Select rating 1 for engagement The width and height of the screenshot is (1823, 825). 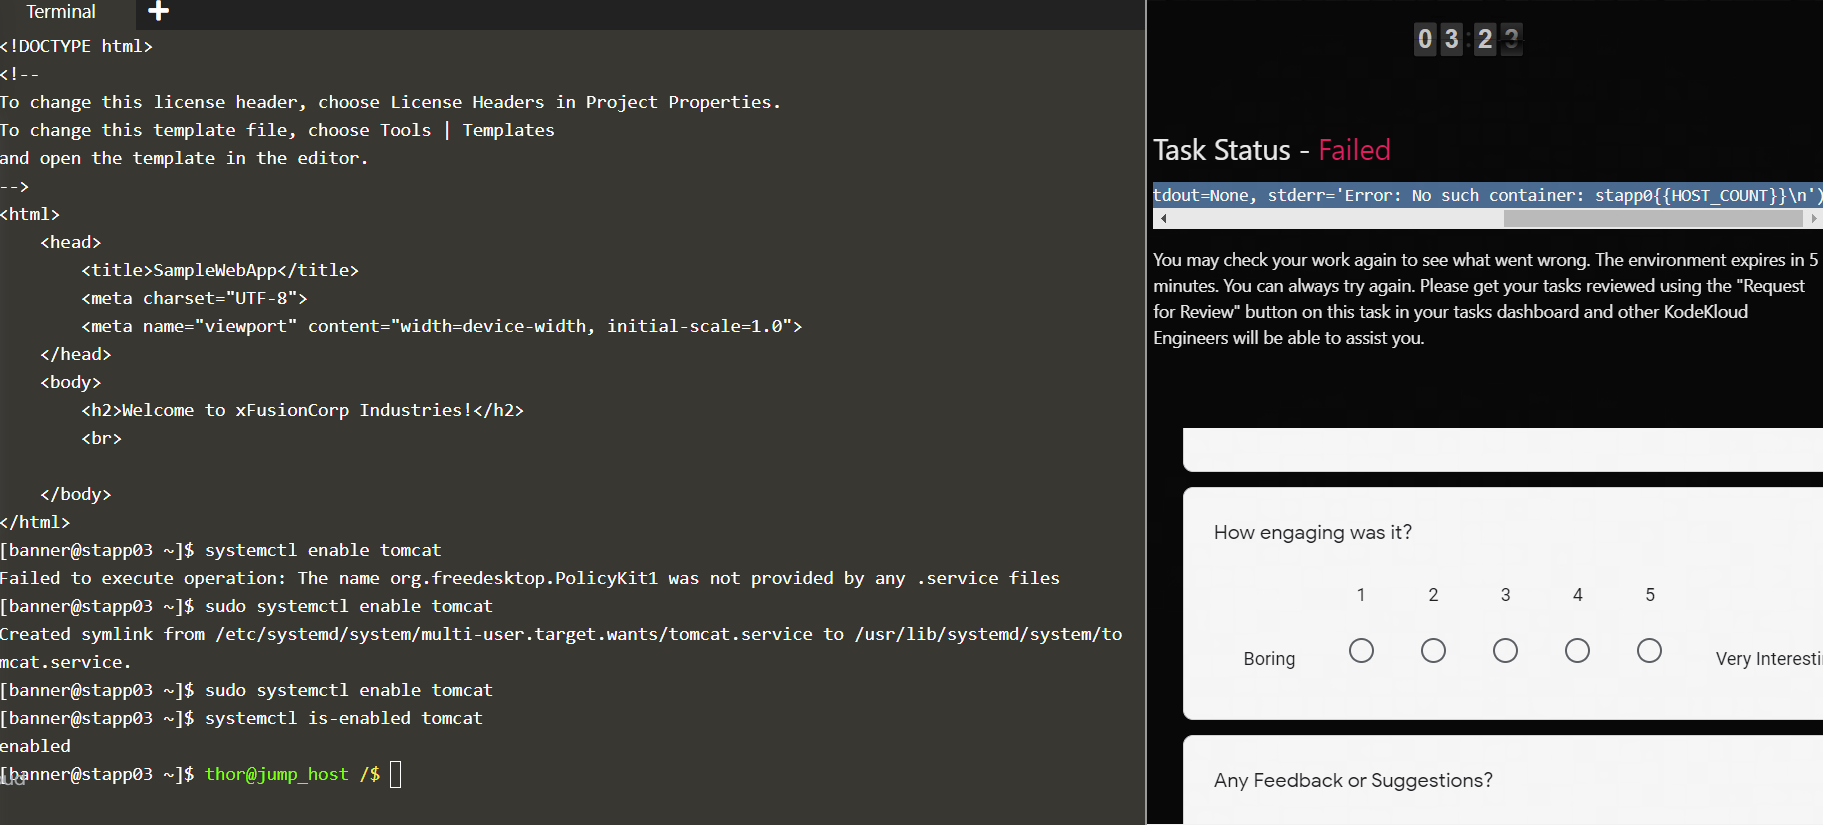[x=1361, y=651]
